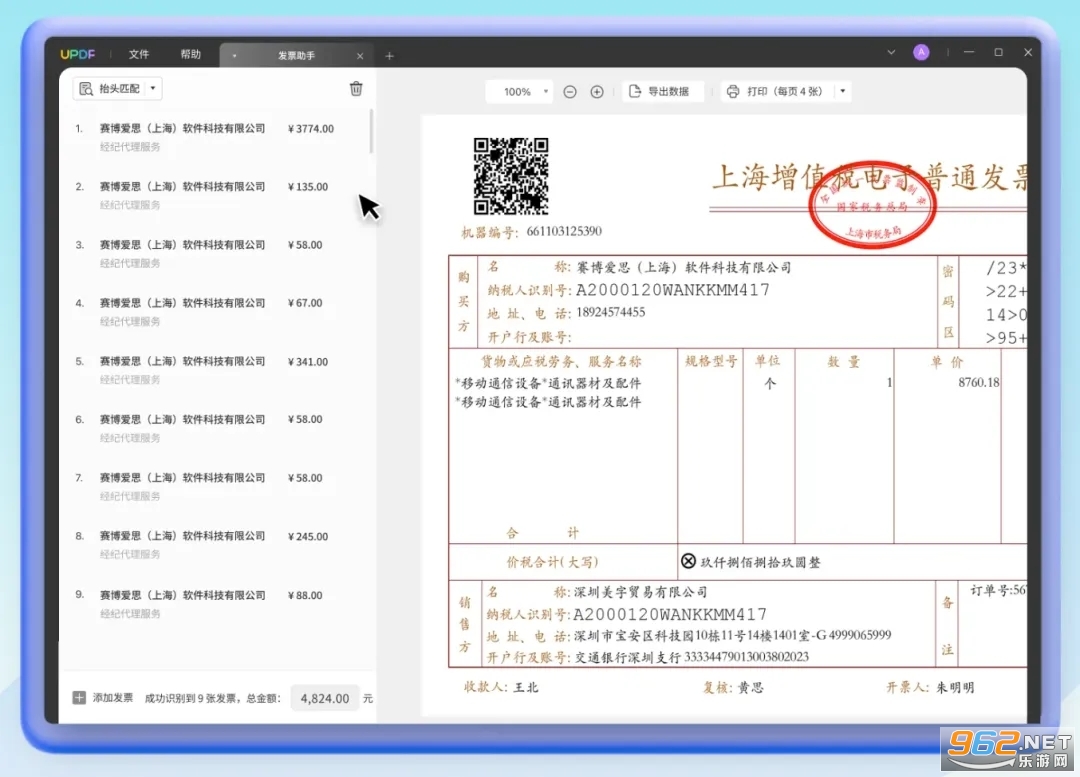Close the 发票助手 tab
The image size is (1080, 777).
pos(360,56)
